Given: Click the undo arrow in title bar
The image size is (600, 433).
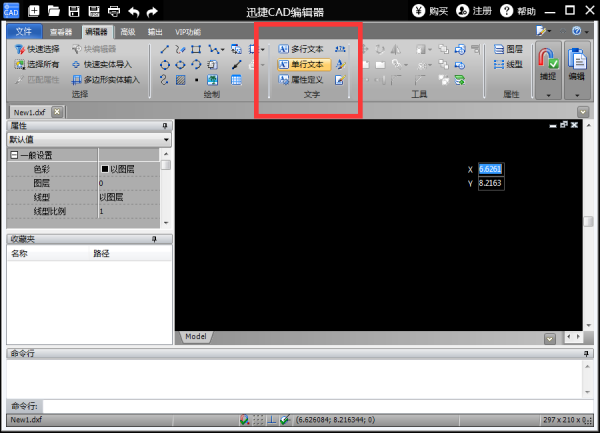Looking at the screenshot, I should coord(134,11).
